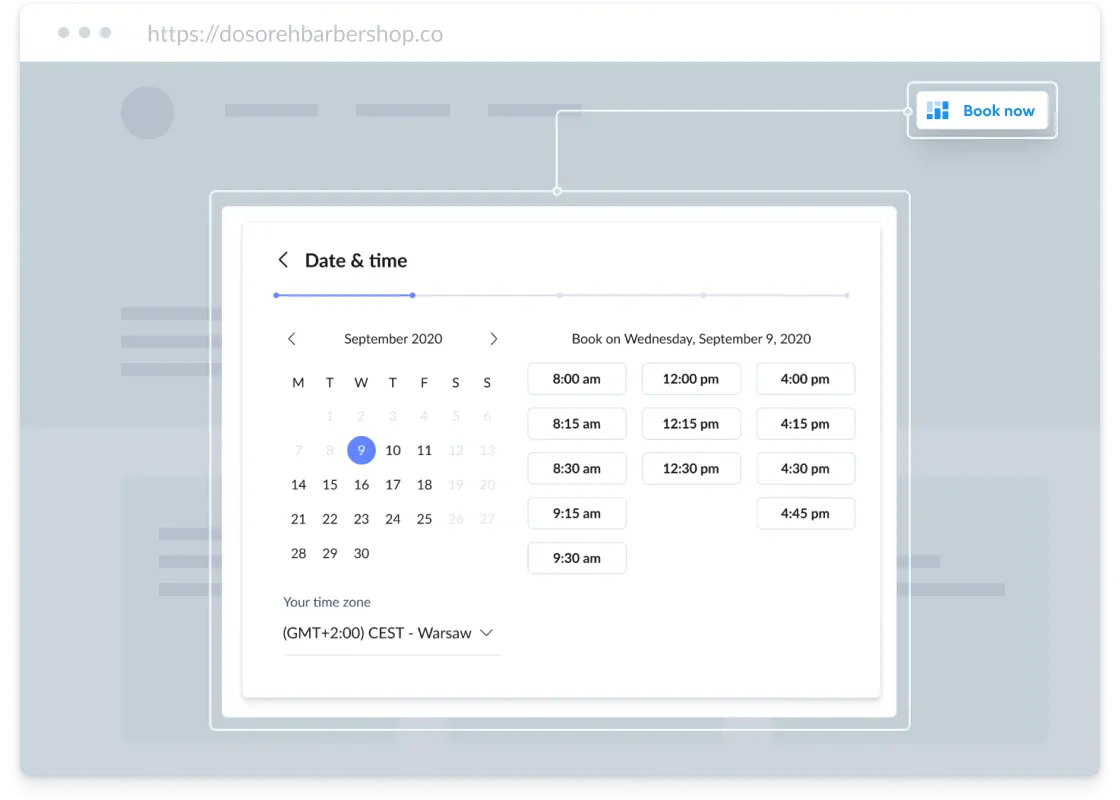The height and width of the screenshot is (800, 1120).
Task: Go to previous month in calendar
Action: pyautogui.click(x=291, y=339)
